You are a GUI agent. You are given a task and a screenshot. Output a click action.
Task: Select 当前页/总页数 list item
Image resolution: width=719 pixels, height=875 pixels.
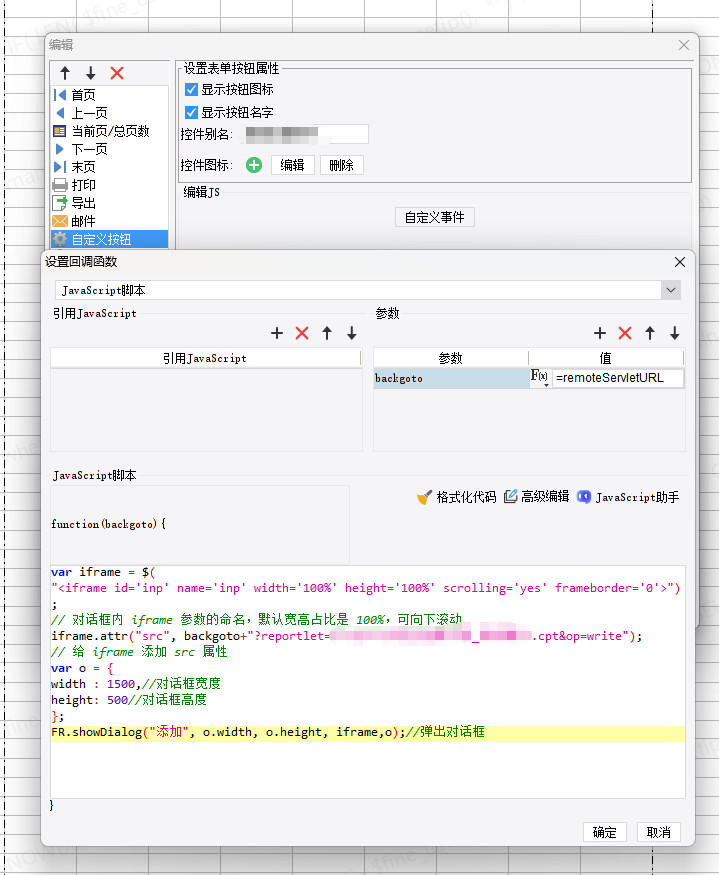coord(110,131)
